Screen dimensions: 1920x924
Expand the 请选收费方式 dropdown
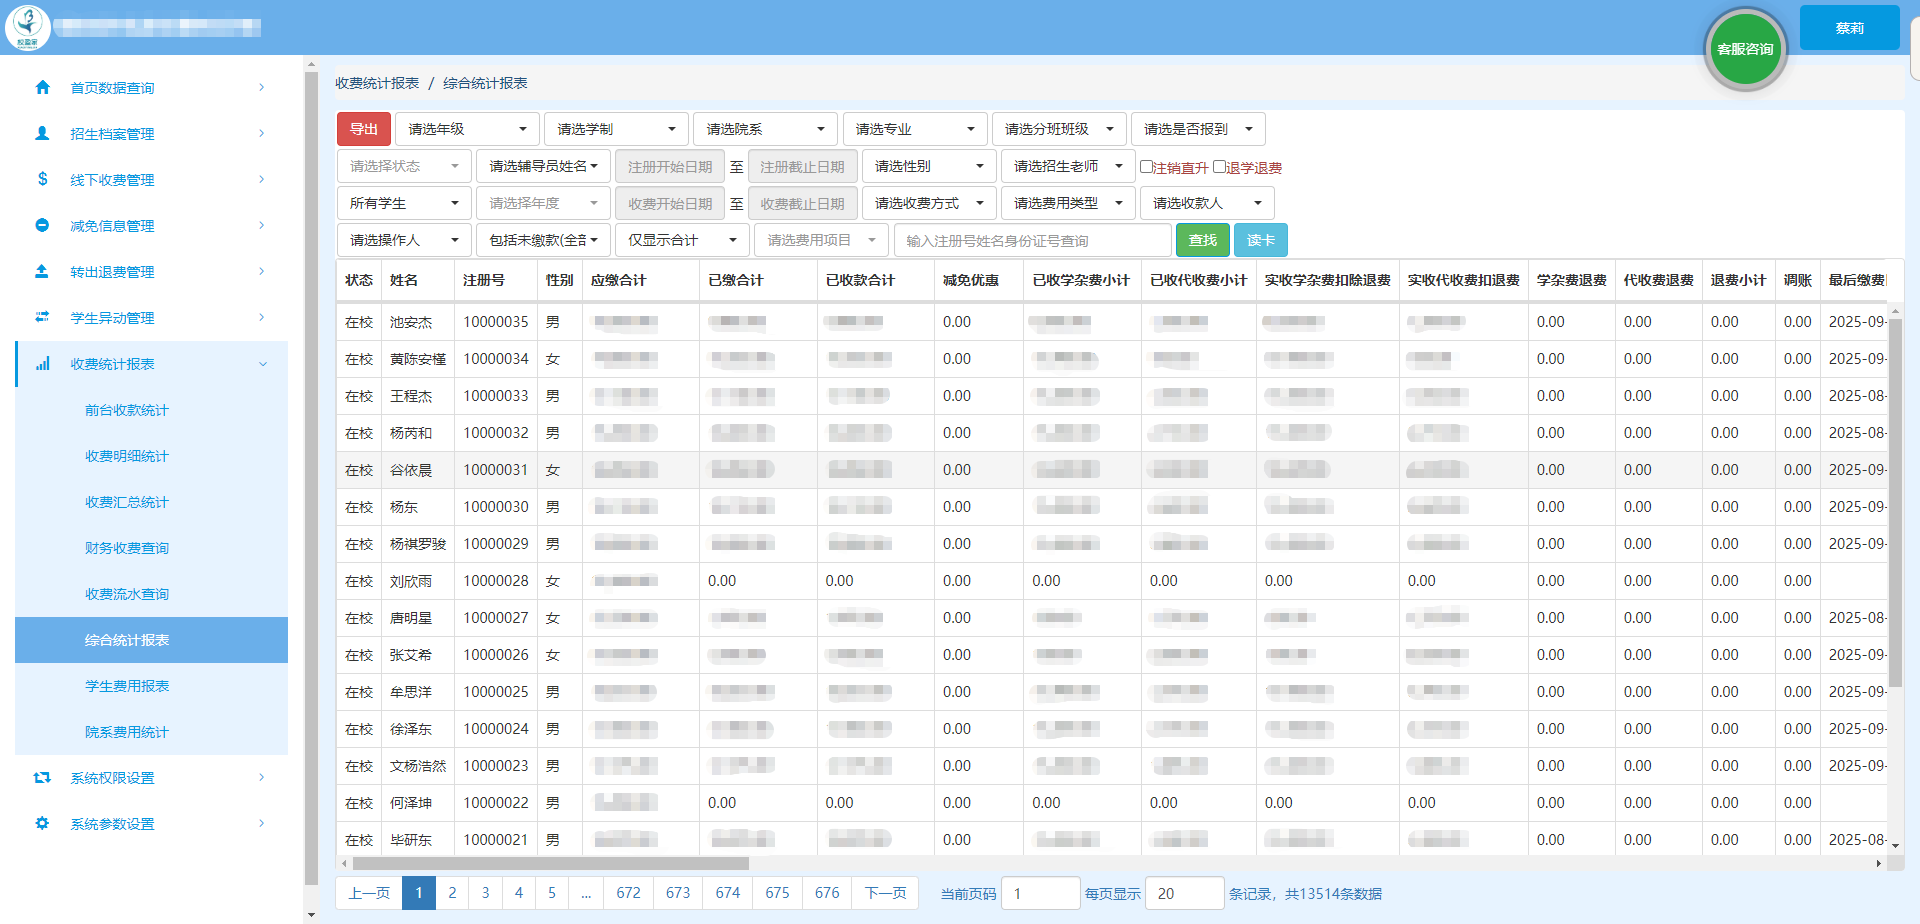point(929,204)
